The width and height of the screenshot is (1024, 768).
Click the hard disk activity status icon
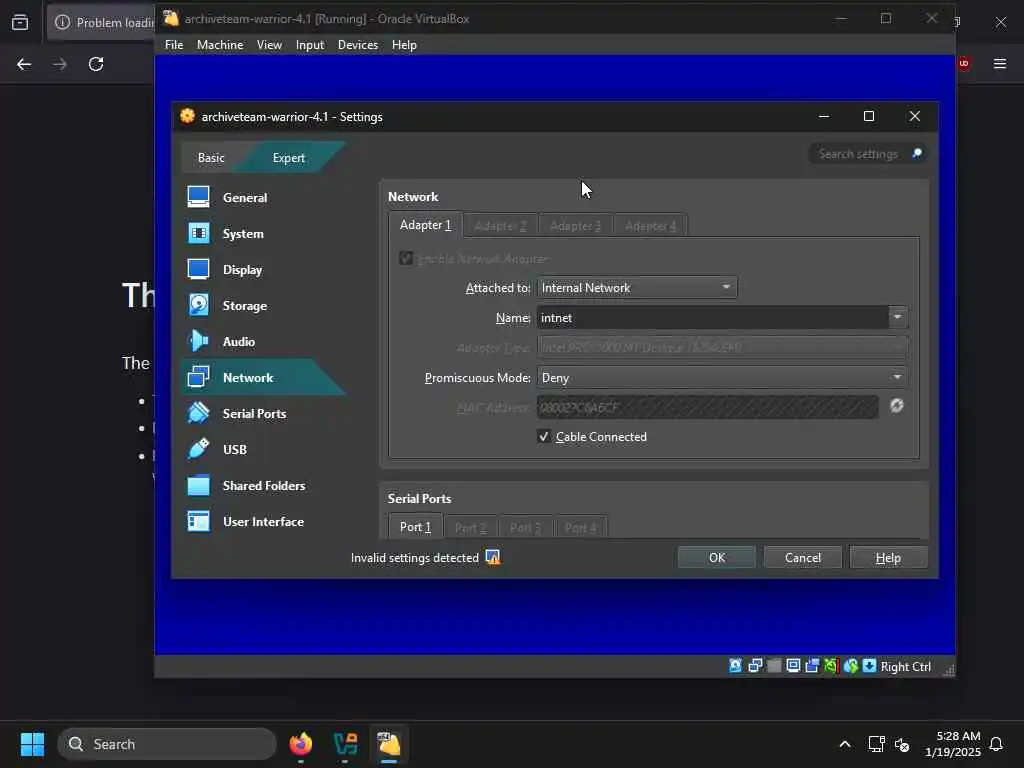coord(735,665)
